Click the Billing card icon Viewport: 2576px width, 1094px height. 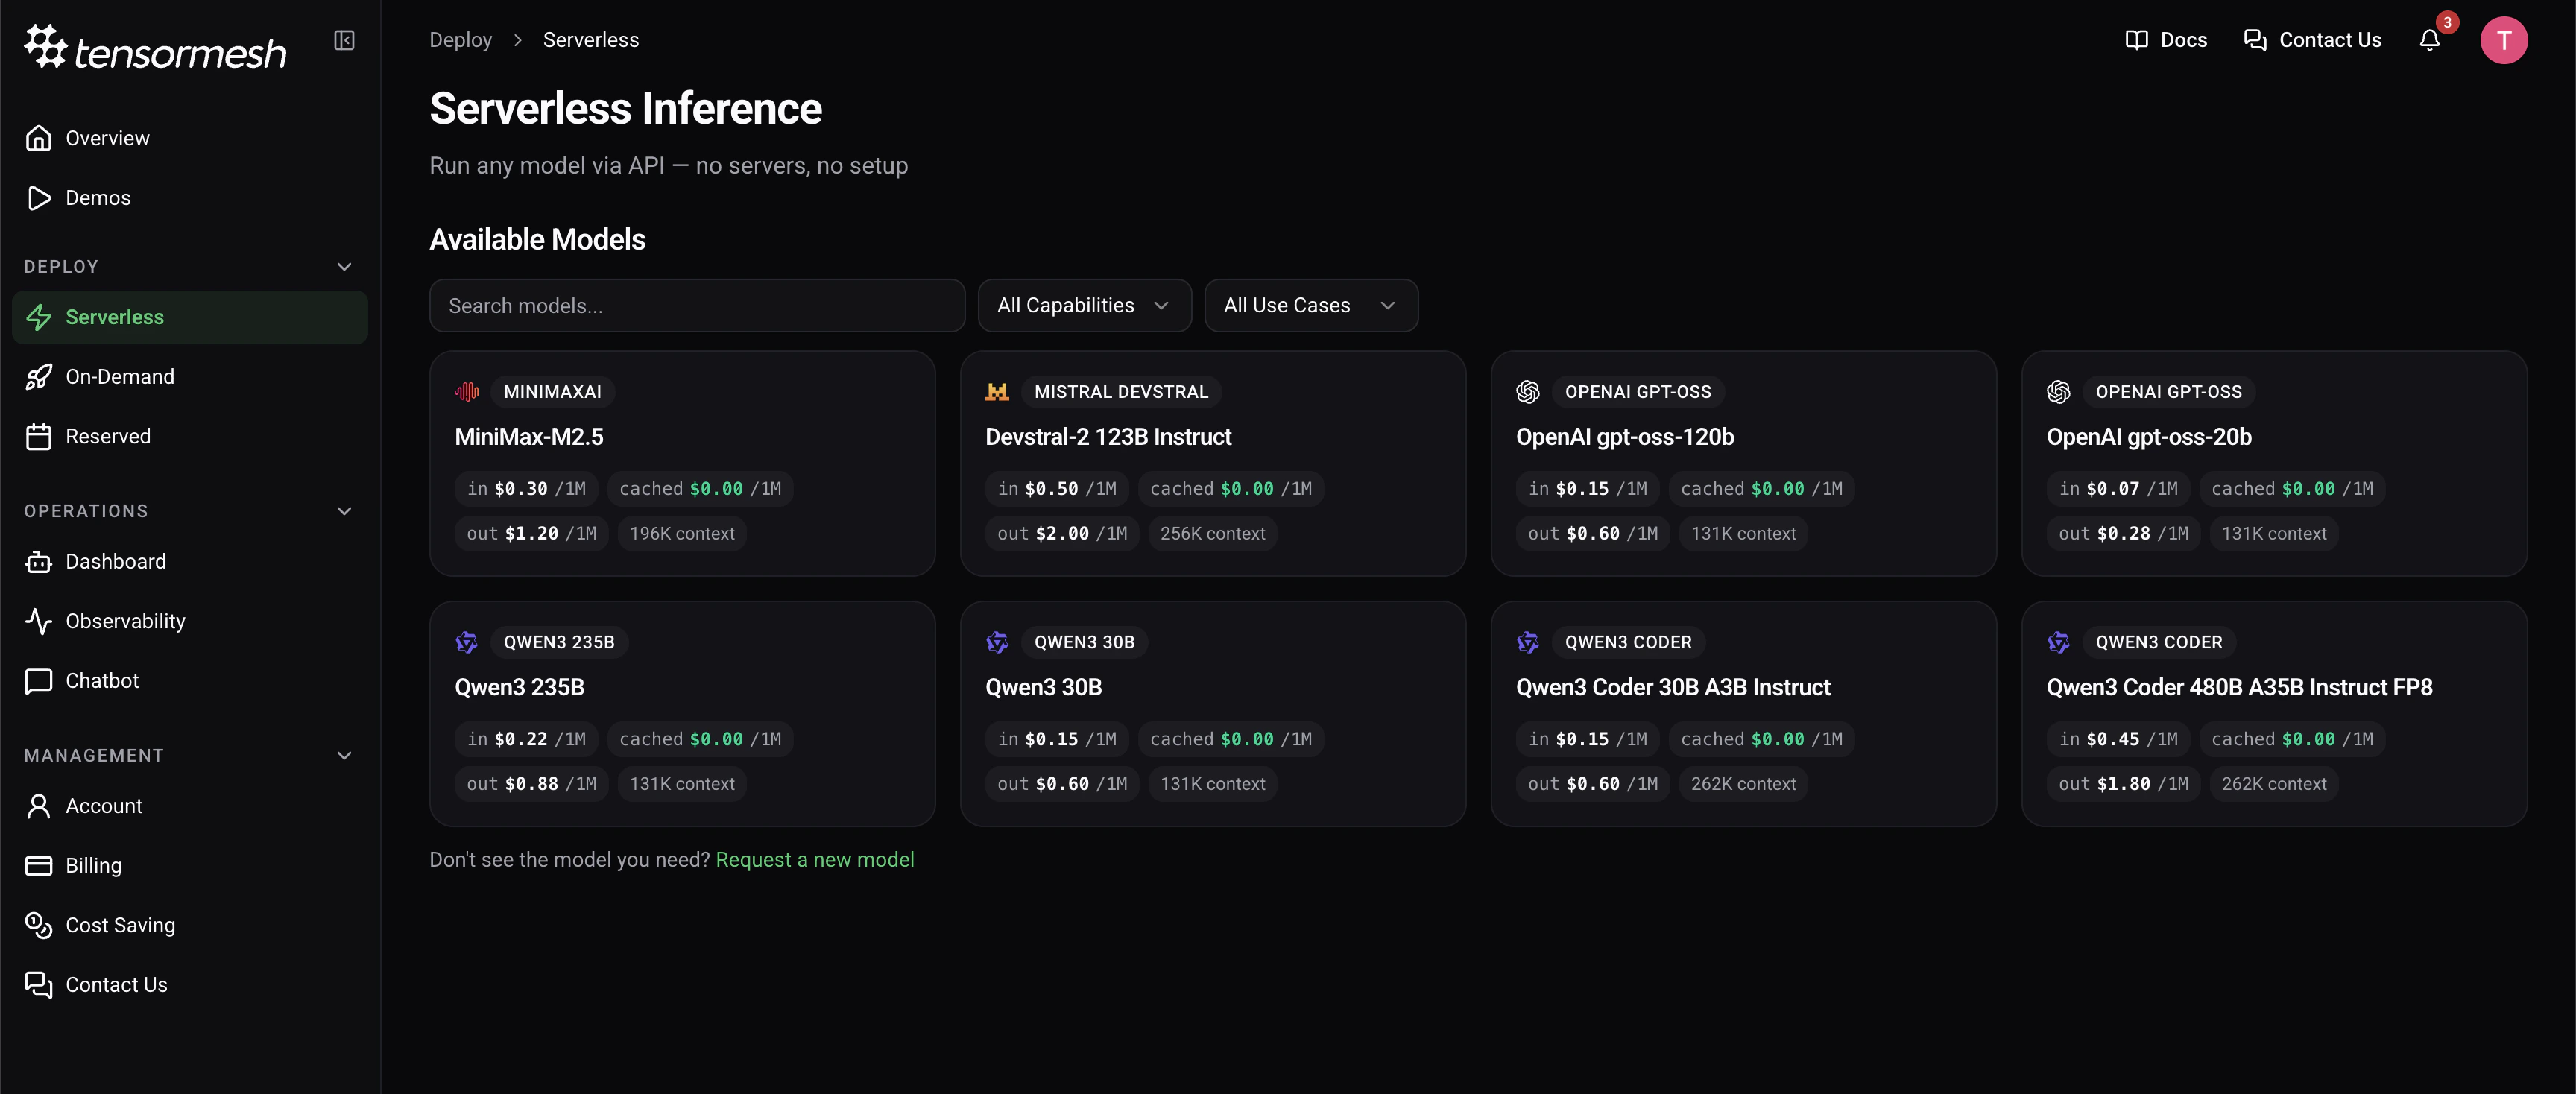[38, 866]
